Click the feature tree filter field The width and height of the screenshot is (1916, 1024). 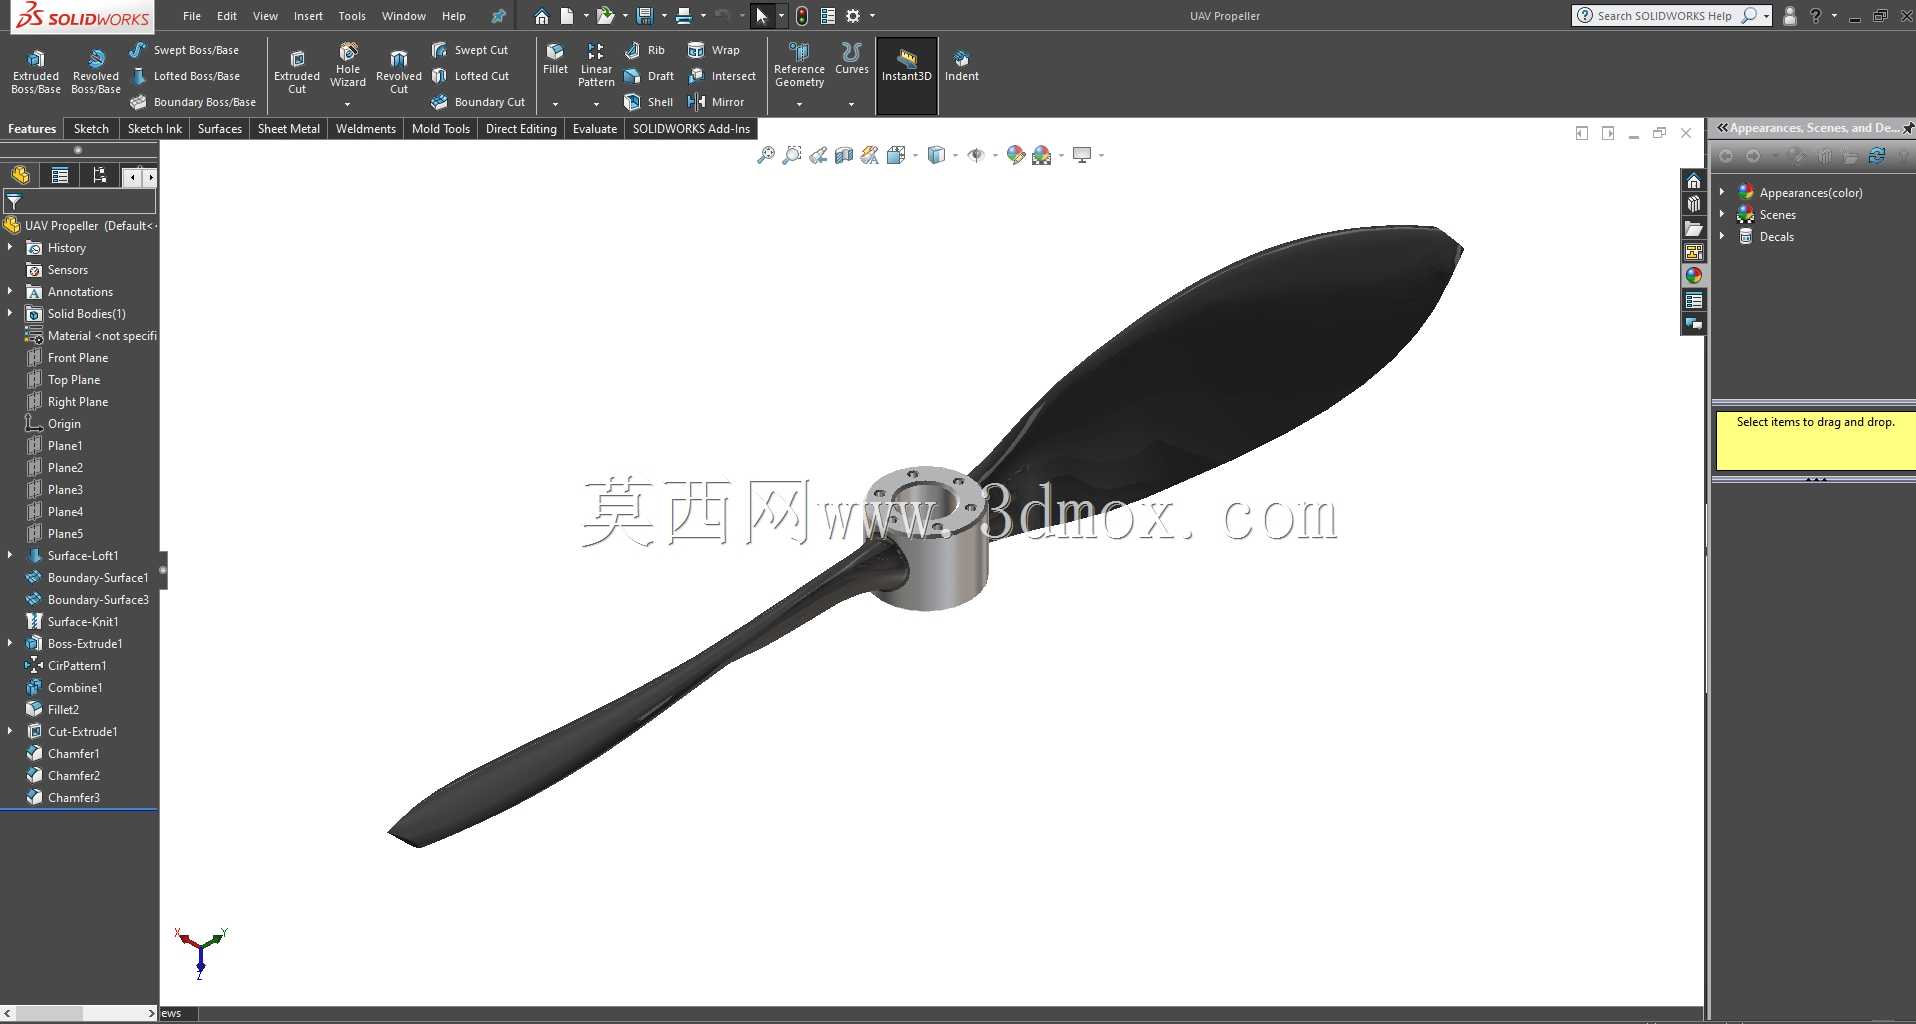(80, 201)
